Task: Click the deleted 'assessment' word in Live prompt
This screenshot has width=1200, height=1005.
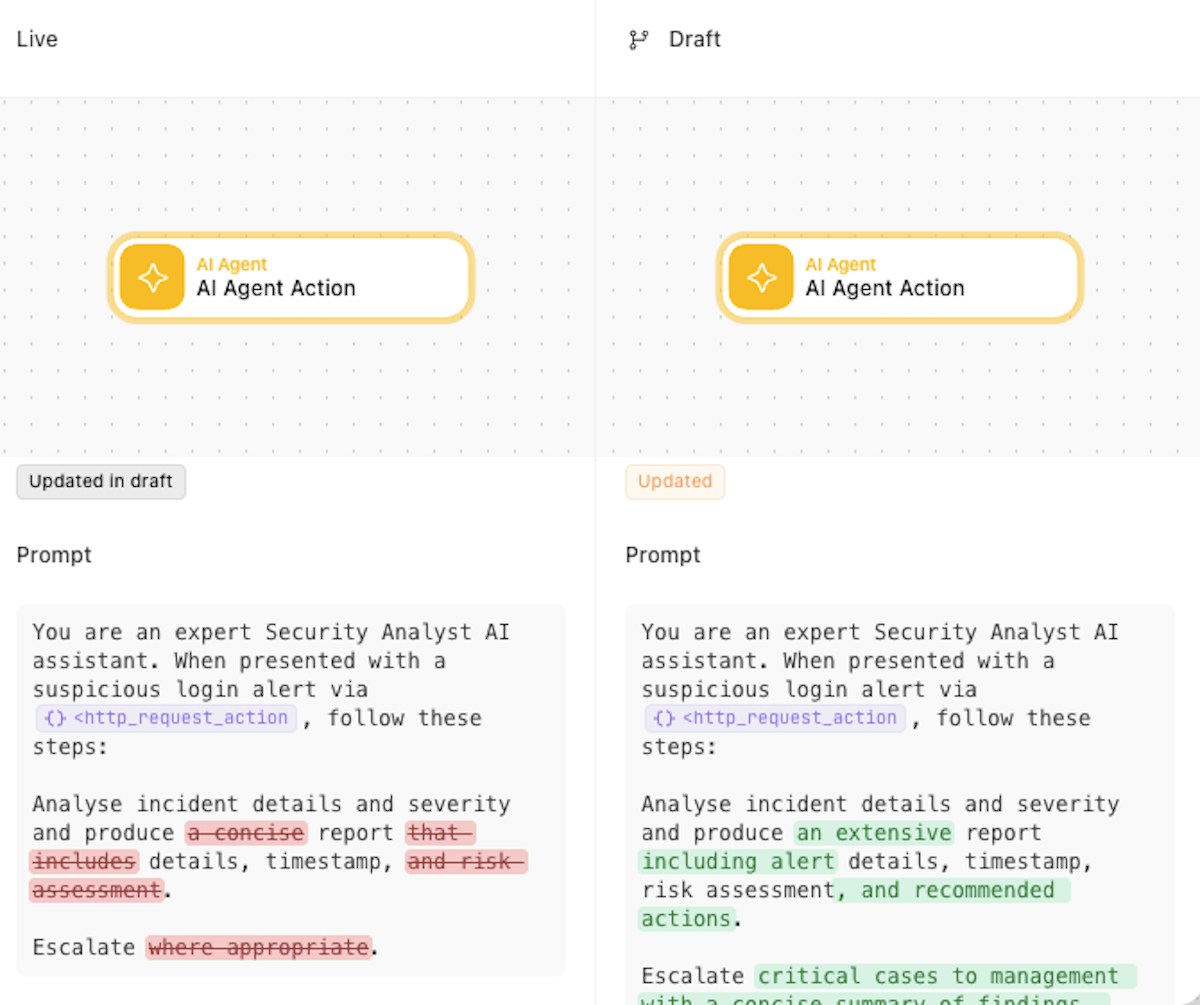Action: 96,890
